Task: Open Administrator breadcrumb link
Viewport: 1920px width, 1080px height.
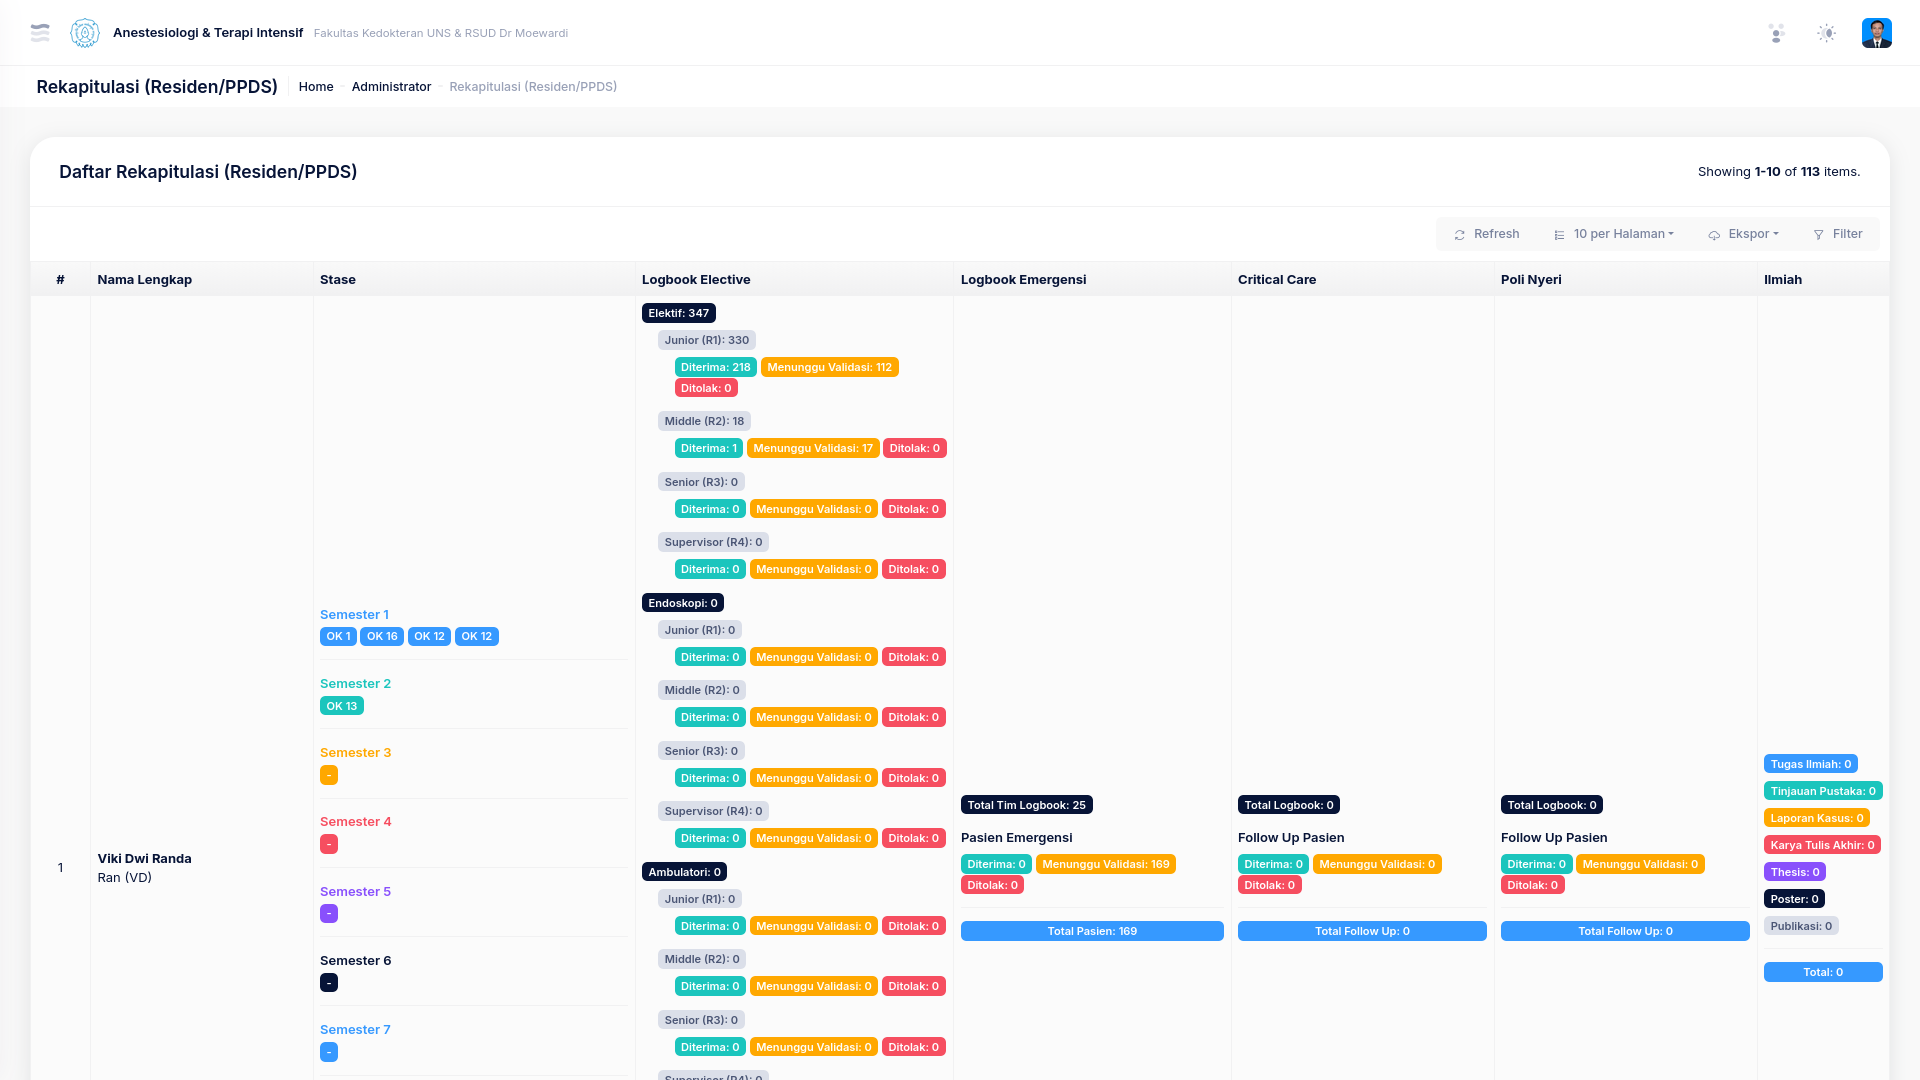Action: pyautogui.click(x=391, y=87)
